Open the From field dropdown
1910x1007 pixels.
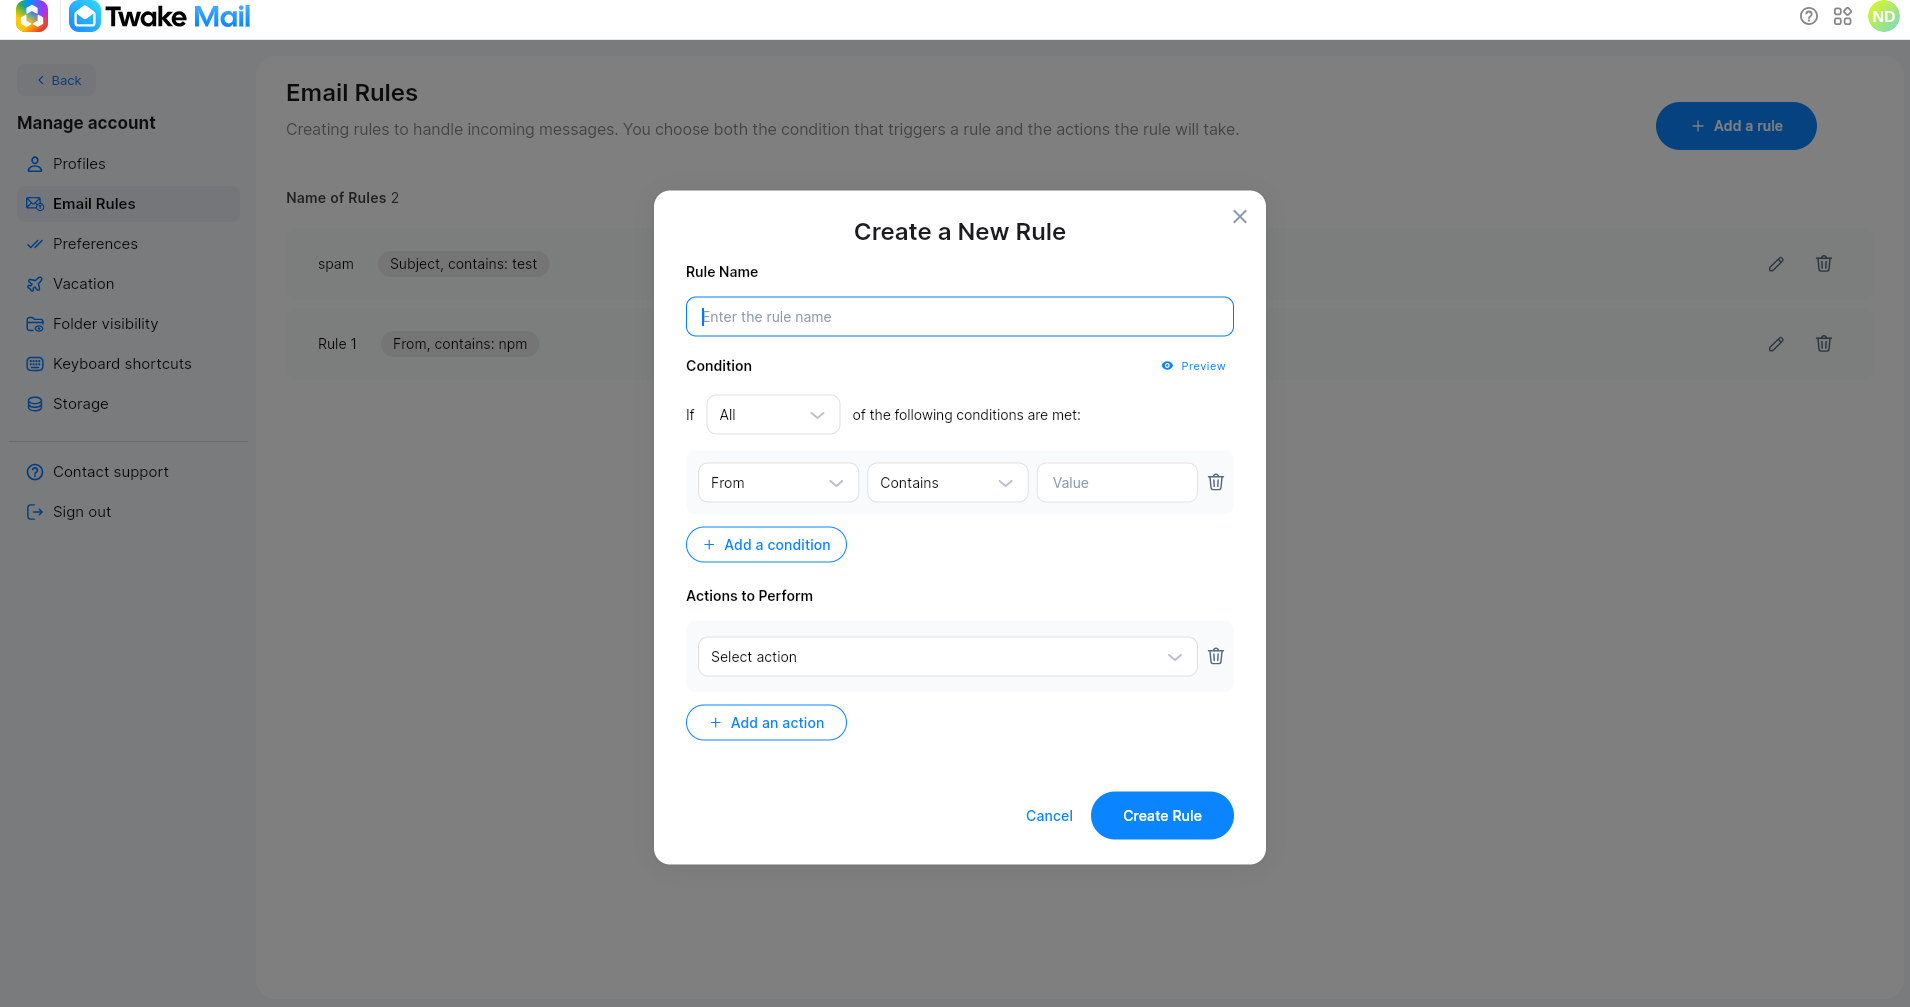(778, 482)
